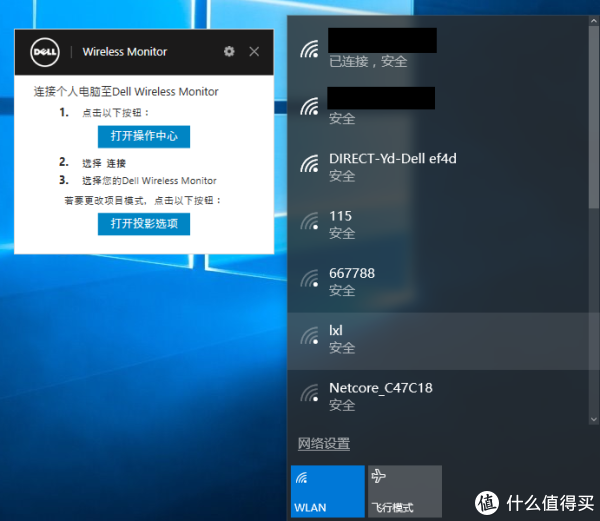Image resolution: width=600 pixels, height=521 pixels.
Task: Close the Dell Wireless Monitor window
Action: tap(254, 51)
